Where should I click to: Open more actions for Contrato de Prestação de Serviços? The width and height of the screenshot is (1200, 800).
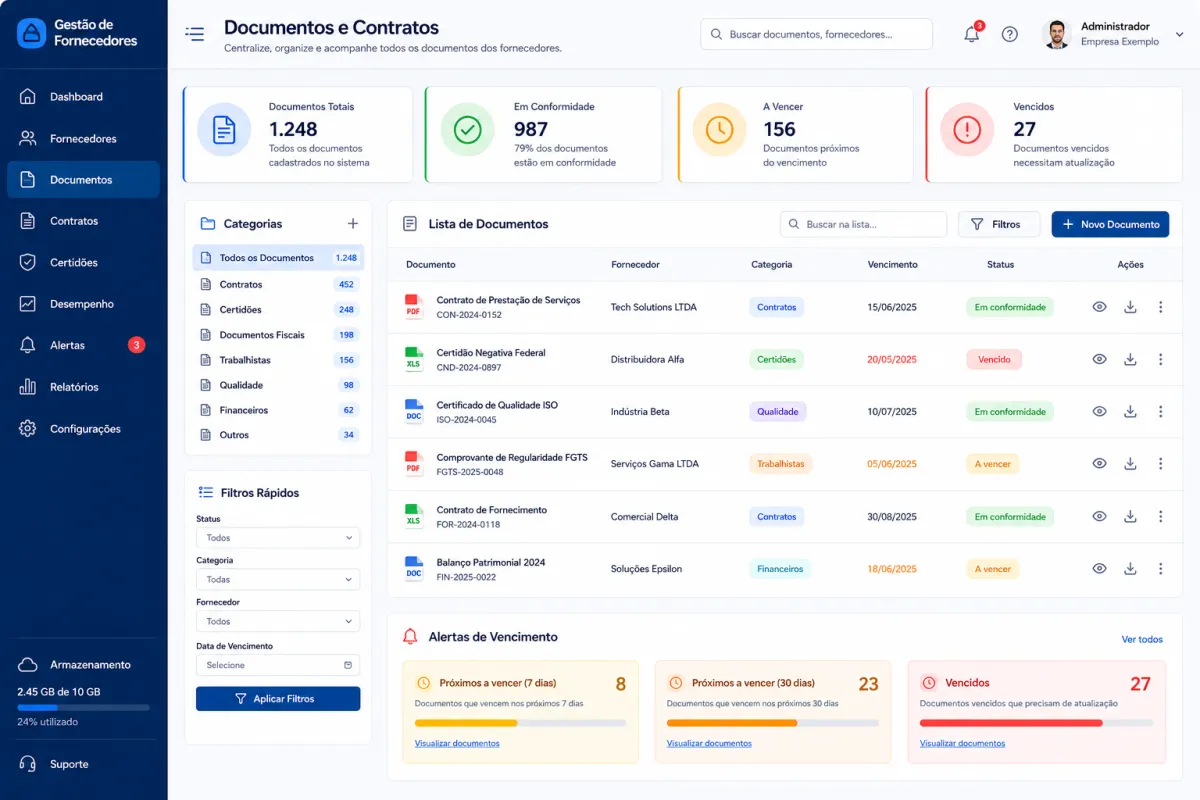[1160, 307]
